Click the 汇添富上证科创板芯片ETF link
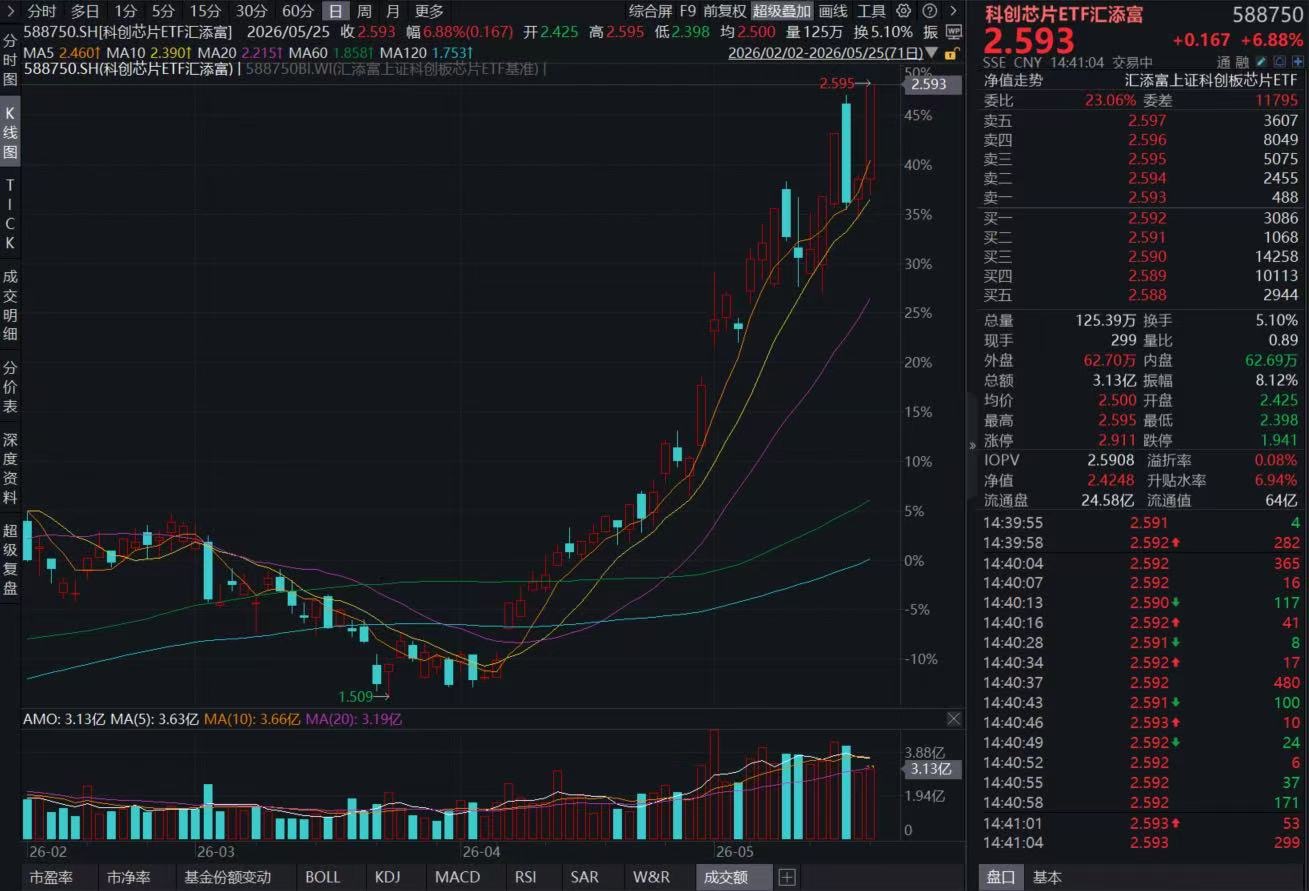This screenshot has width=1309, height=891. [x=1210, y=80]
